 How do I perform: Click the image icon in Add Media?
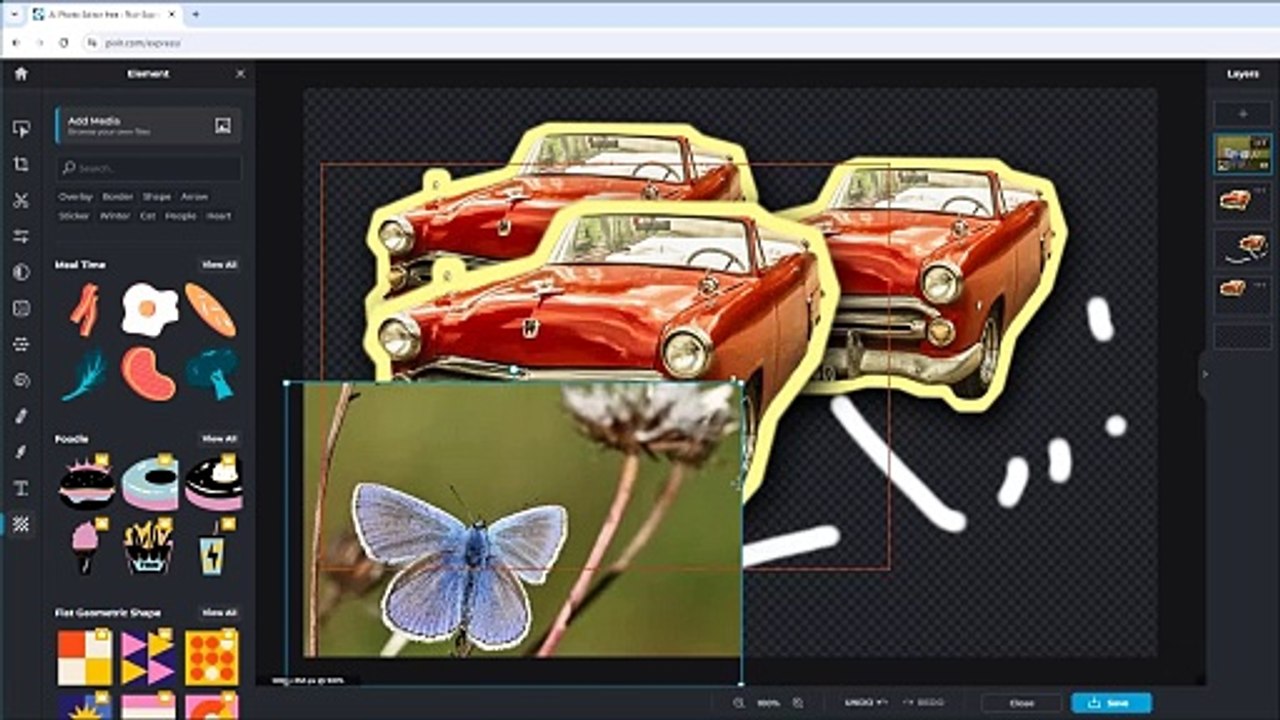pos(223,125)
